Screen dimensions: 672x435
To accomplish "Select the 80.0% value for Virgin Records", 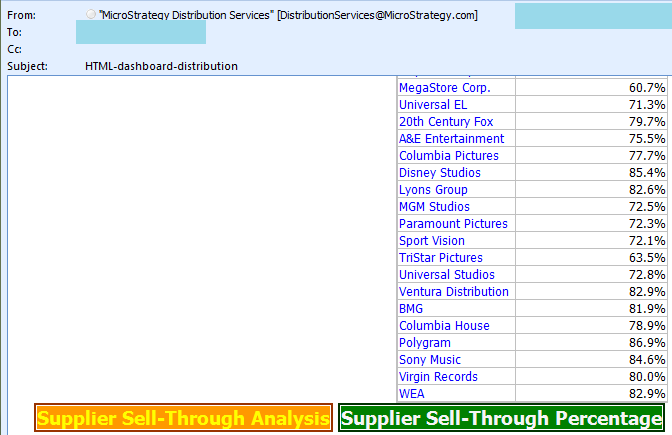I will [647, 377].
